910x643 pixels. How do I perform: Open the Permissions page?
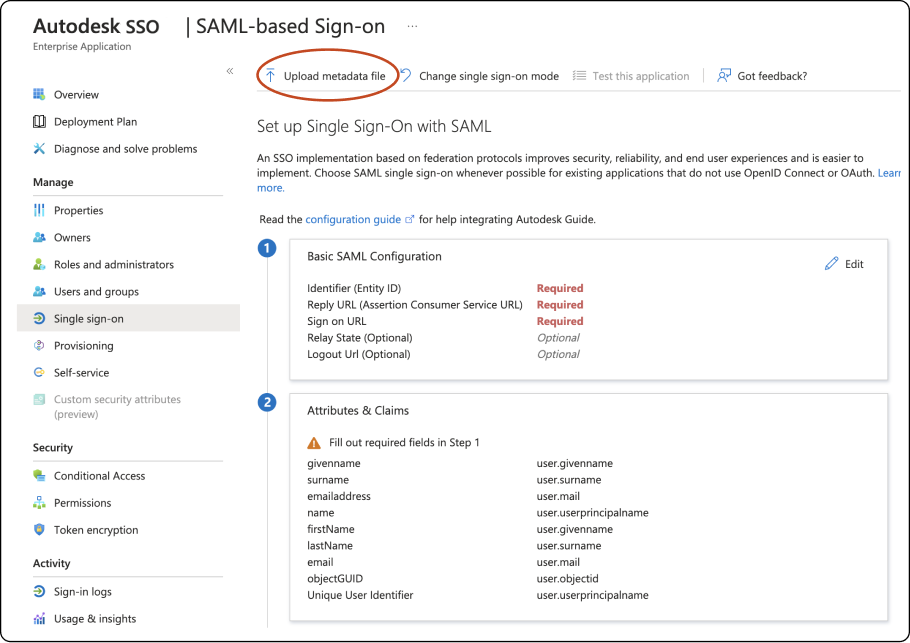click(x=84, y=502)
